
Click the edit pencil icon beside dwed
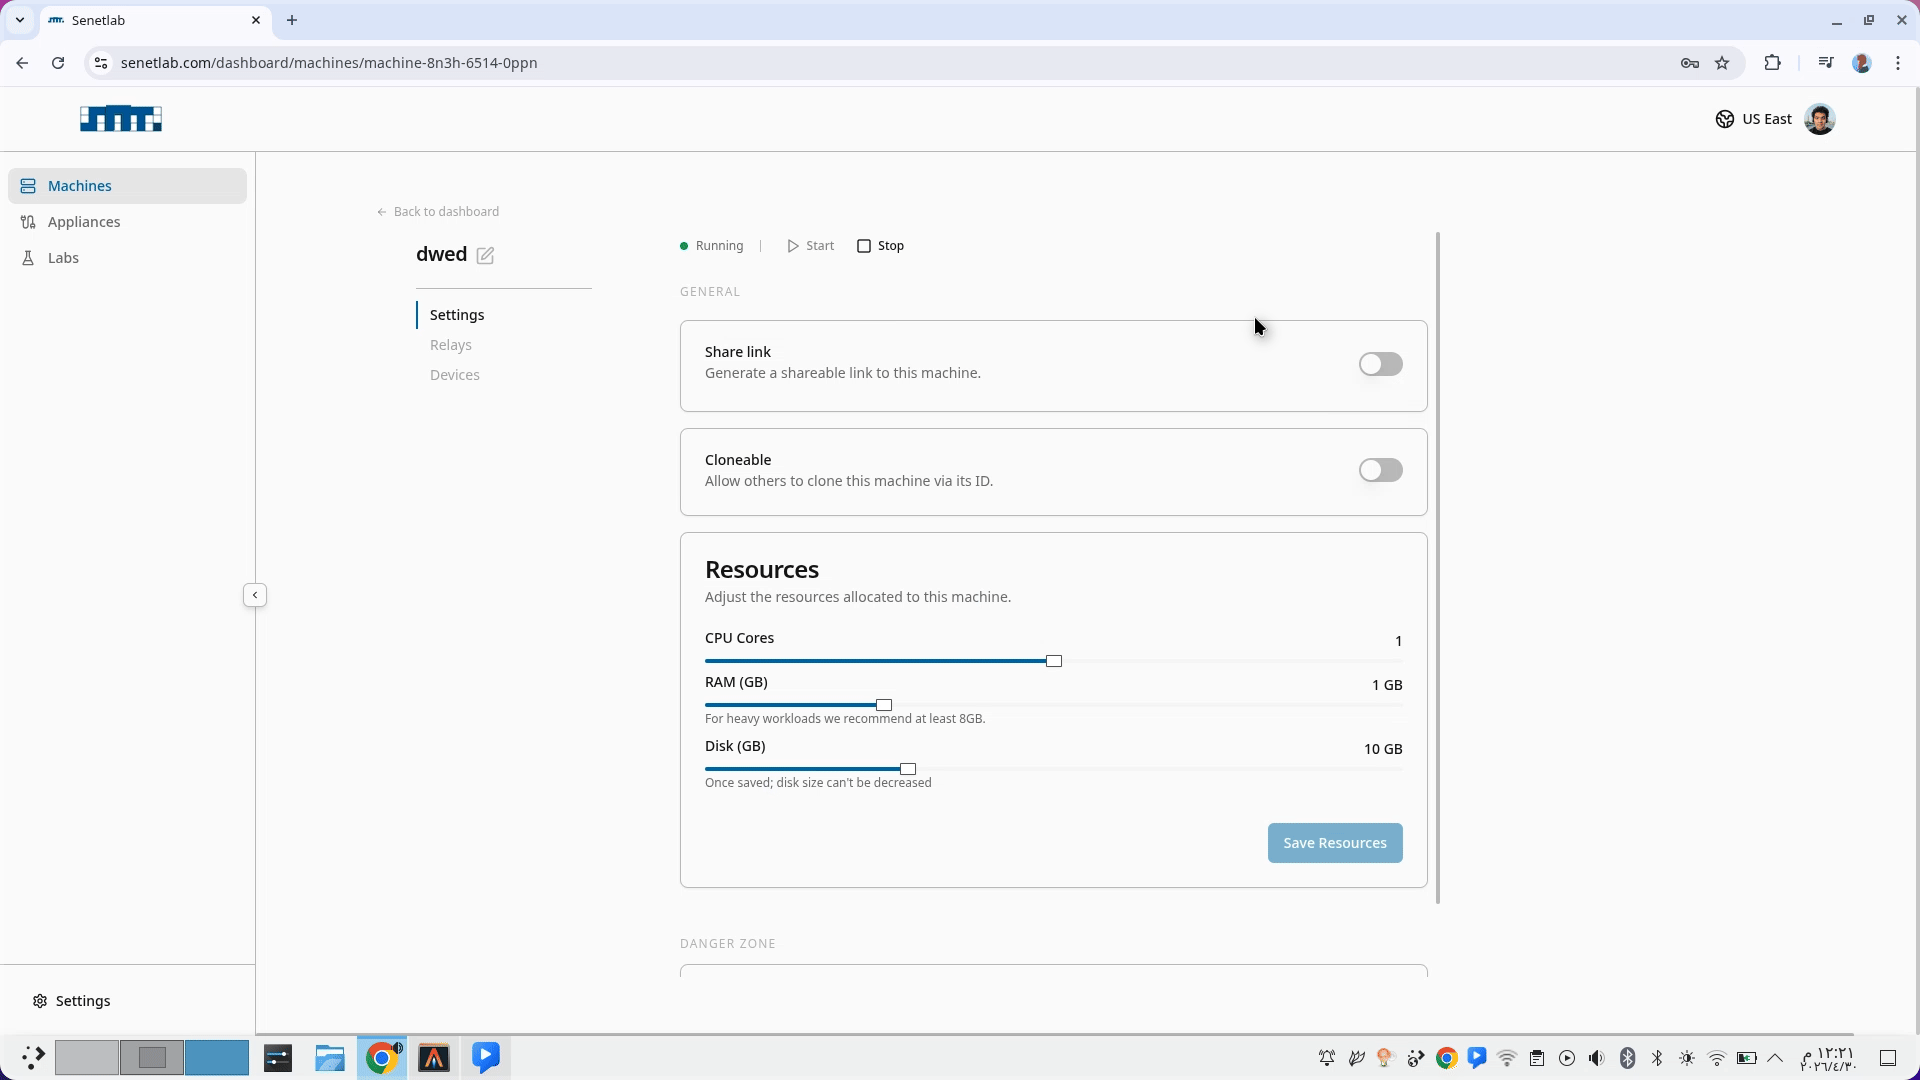click(x=485, y=255)
